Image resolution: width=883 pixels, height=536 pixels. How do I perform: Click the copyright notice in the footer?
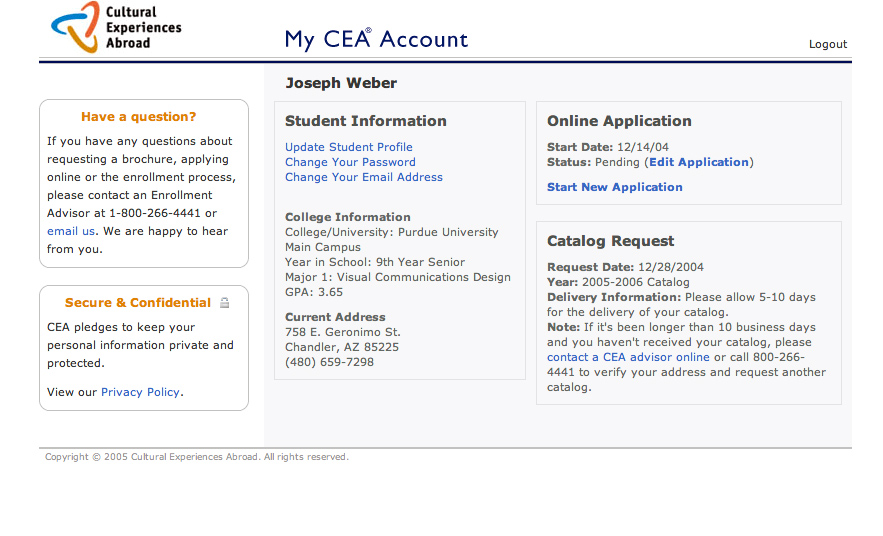(x=197, y=457)
